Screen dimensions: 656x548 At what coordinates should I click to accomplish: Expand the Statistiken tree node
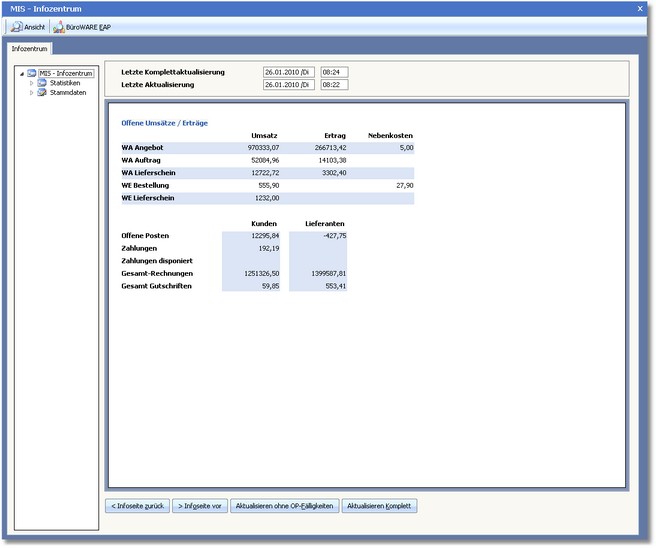click(x=31, y=83)
